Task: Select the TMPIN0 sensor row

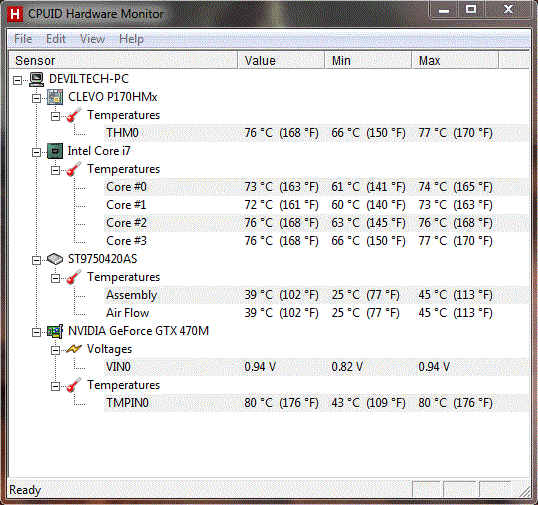Action: (x=316, y=403)
